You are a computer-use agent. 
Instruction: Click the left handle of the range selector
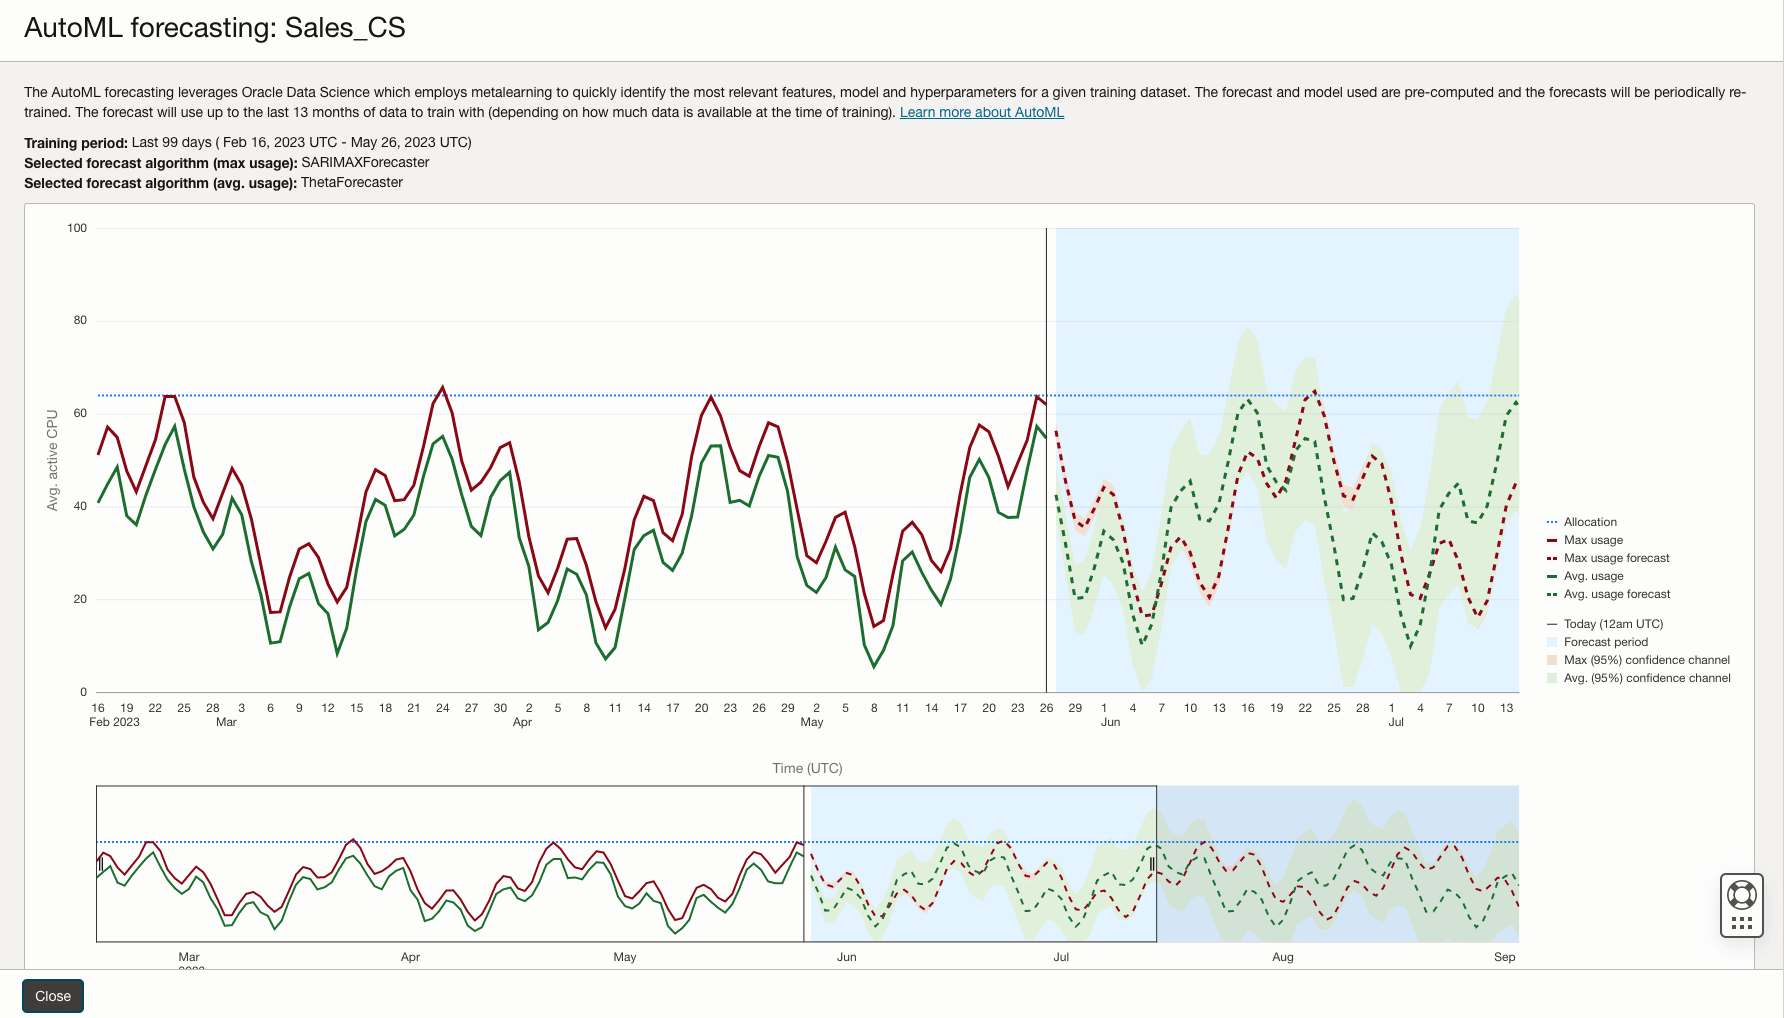99,862
